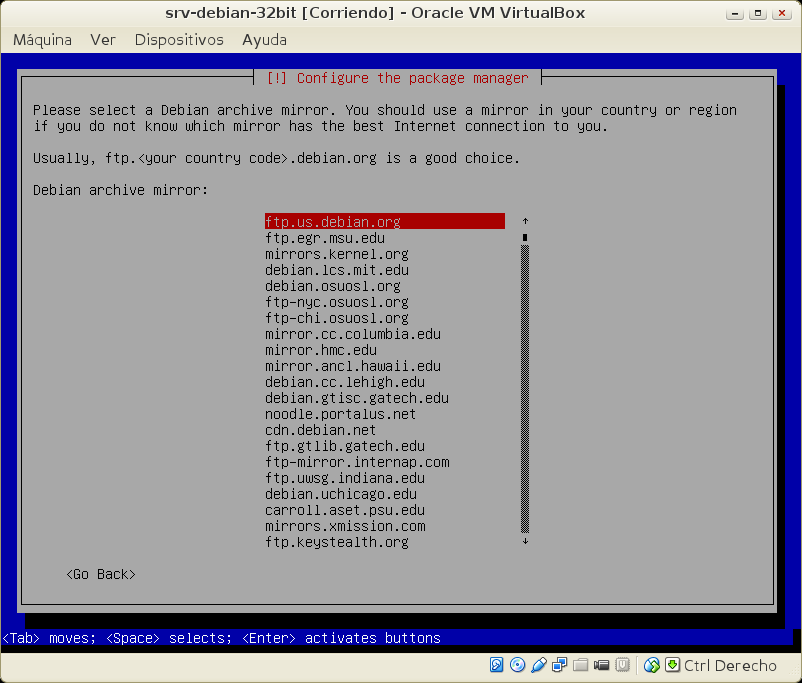The image size is (802, 683).
Task: Click the scroll down arrow of mirror list
Action: click(x=525, y=542)
